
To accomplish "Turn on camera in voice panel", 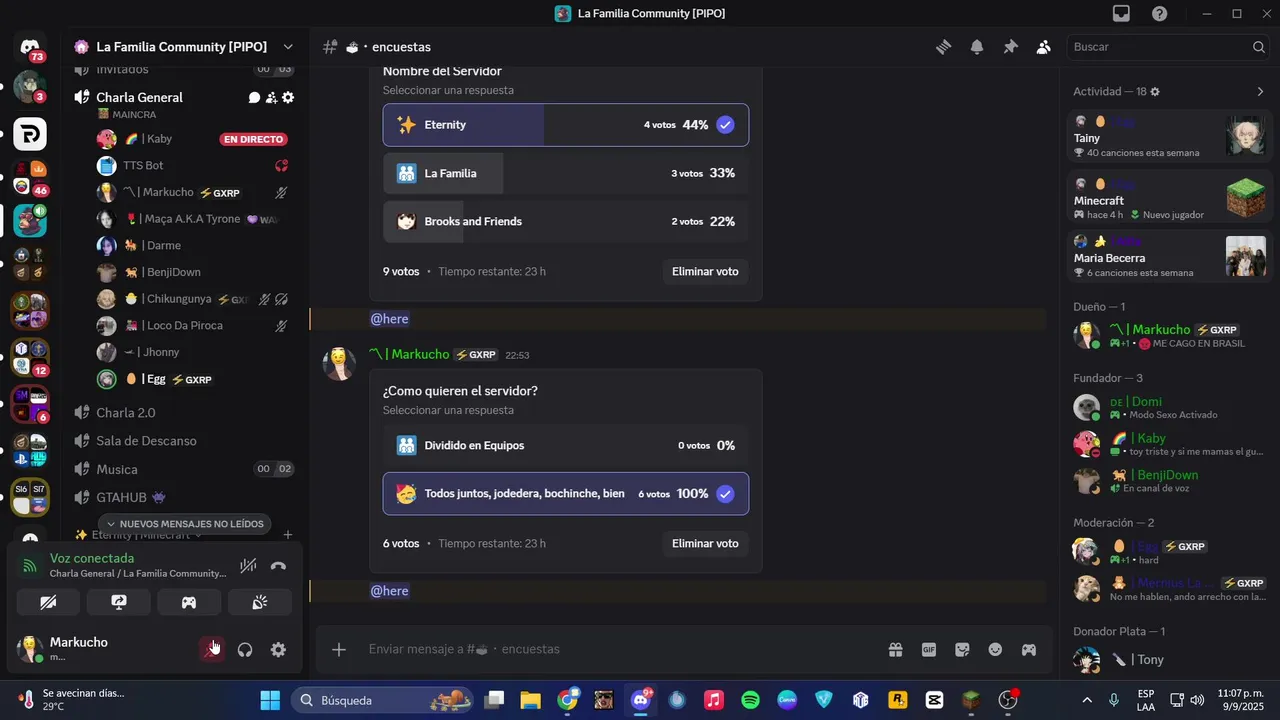I will click(48, 602).
